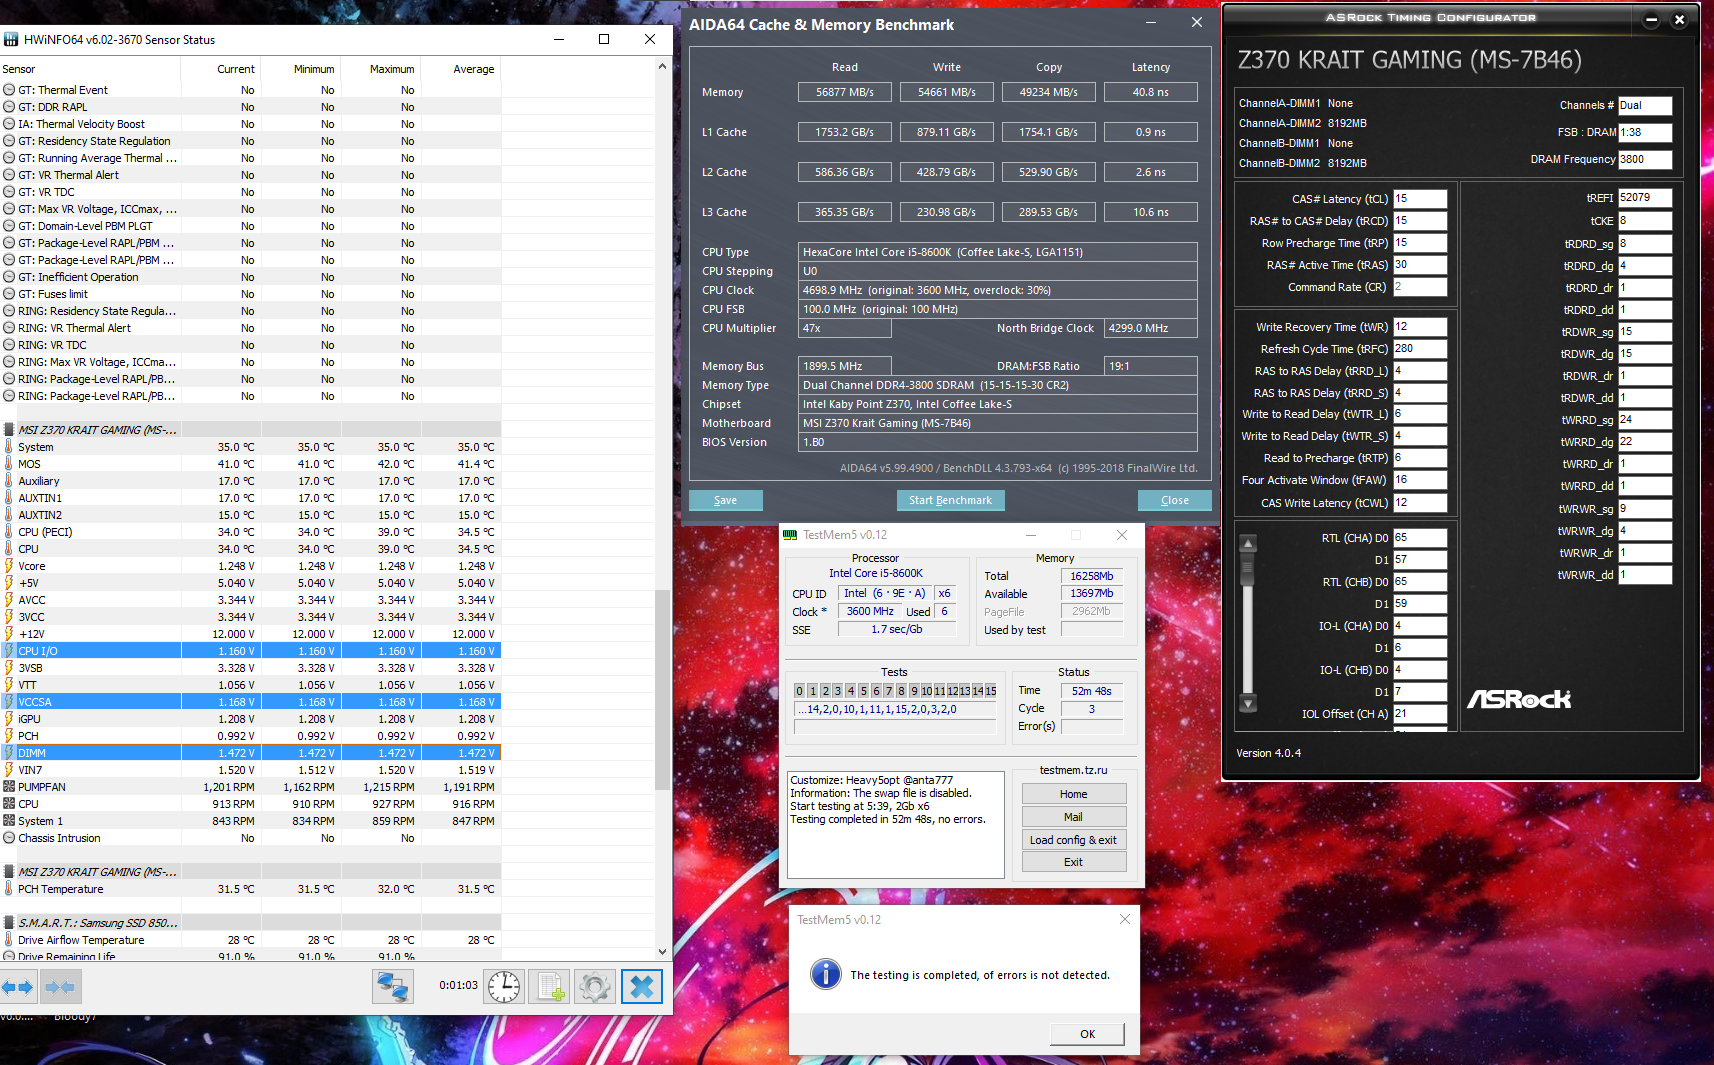The image size is (1714, 1065).
Task: Click Start Benchmark in AIDA64
Action: pyautogui.click(x=950, y=500)
